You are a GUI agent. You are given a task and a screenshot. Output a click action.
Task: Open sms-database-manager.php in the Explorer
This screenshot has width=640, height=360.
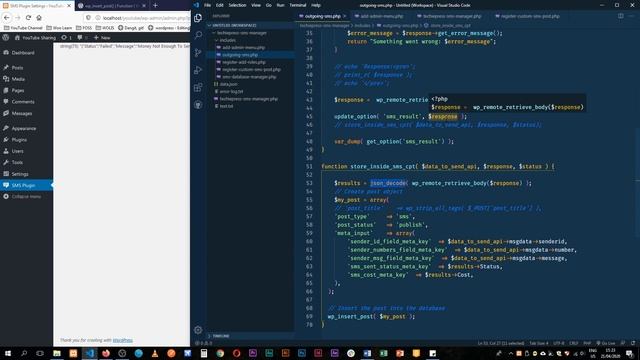point(249,77)
